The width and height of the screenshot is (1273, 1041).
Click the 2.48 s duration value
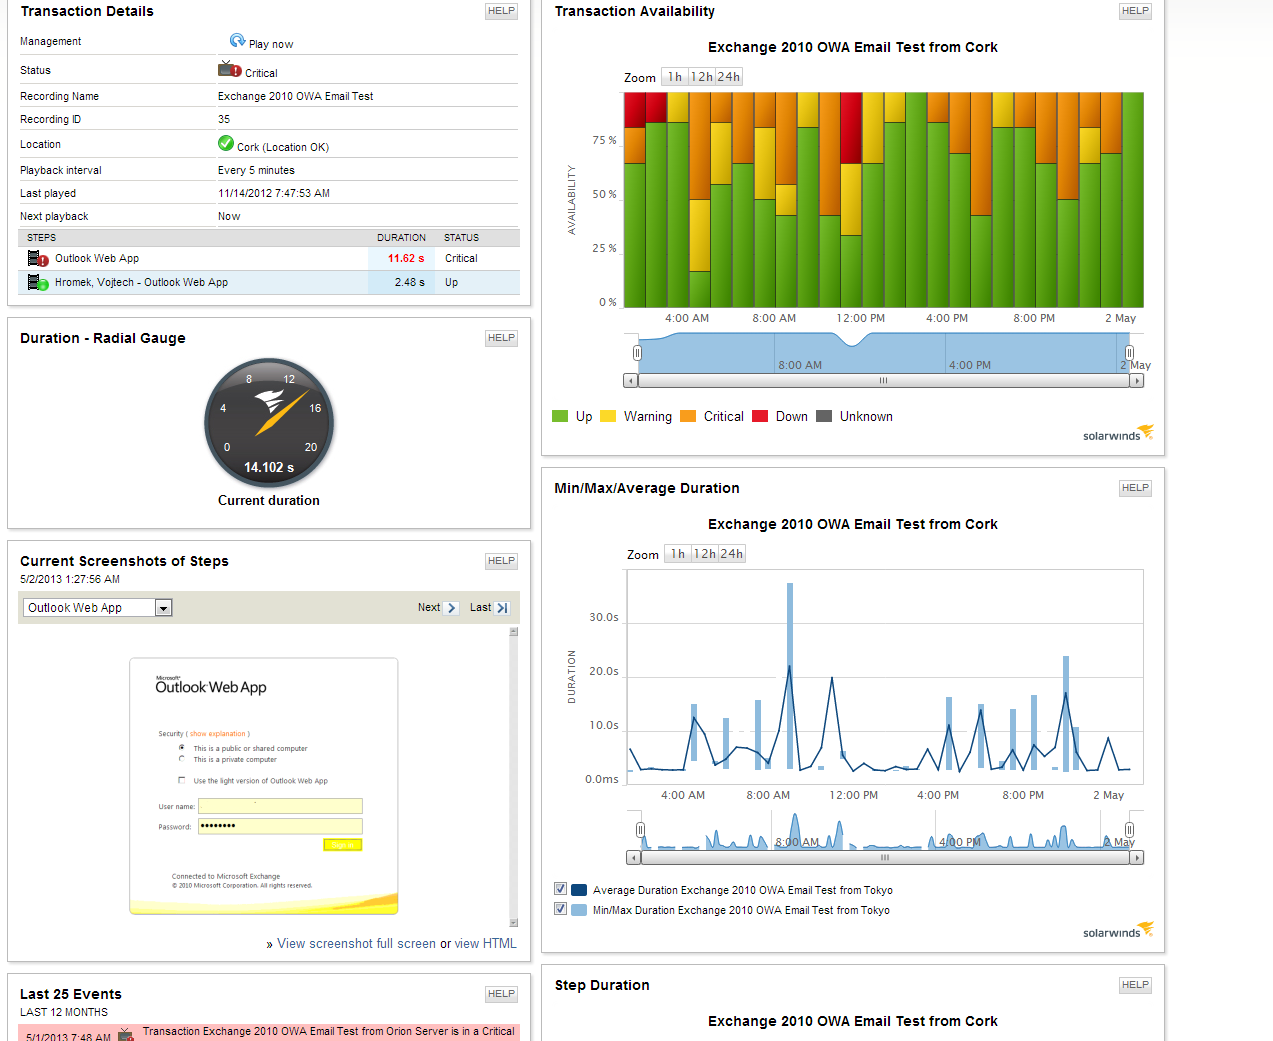pos(410,283)
